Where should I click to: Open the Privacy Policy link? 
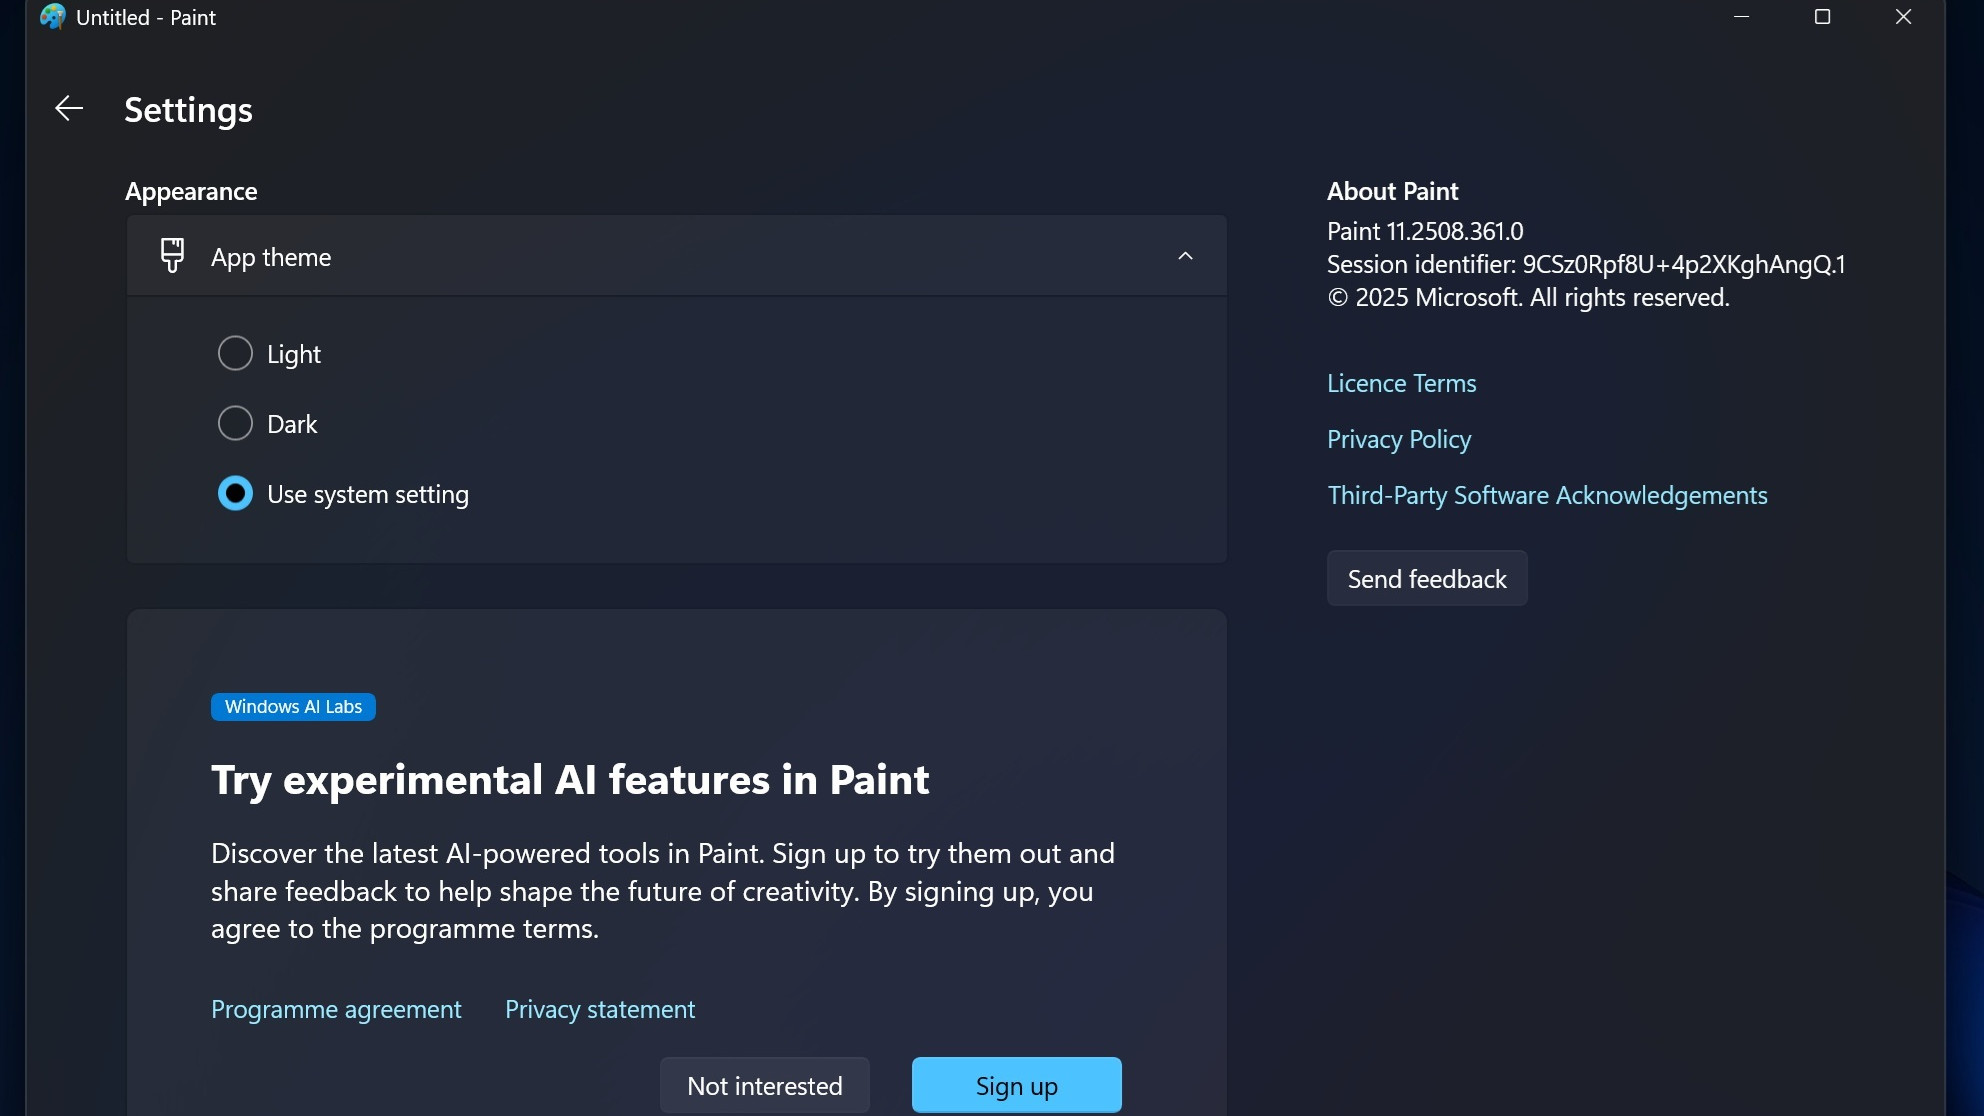(1398, 439)
